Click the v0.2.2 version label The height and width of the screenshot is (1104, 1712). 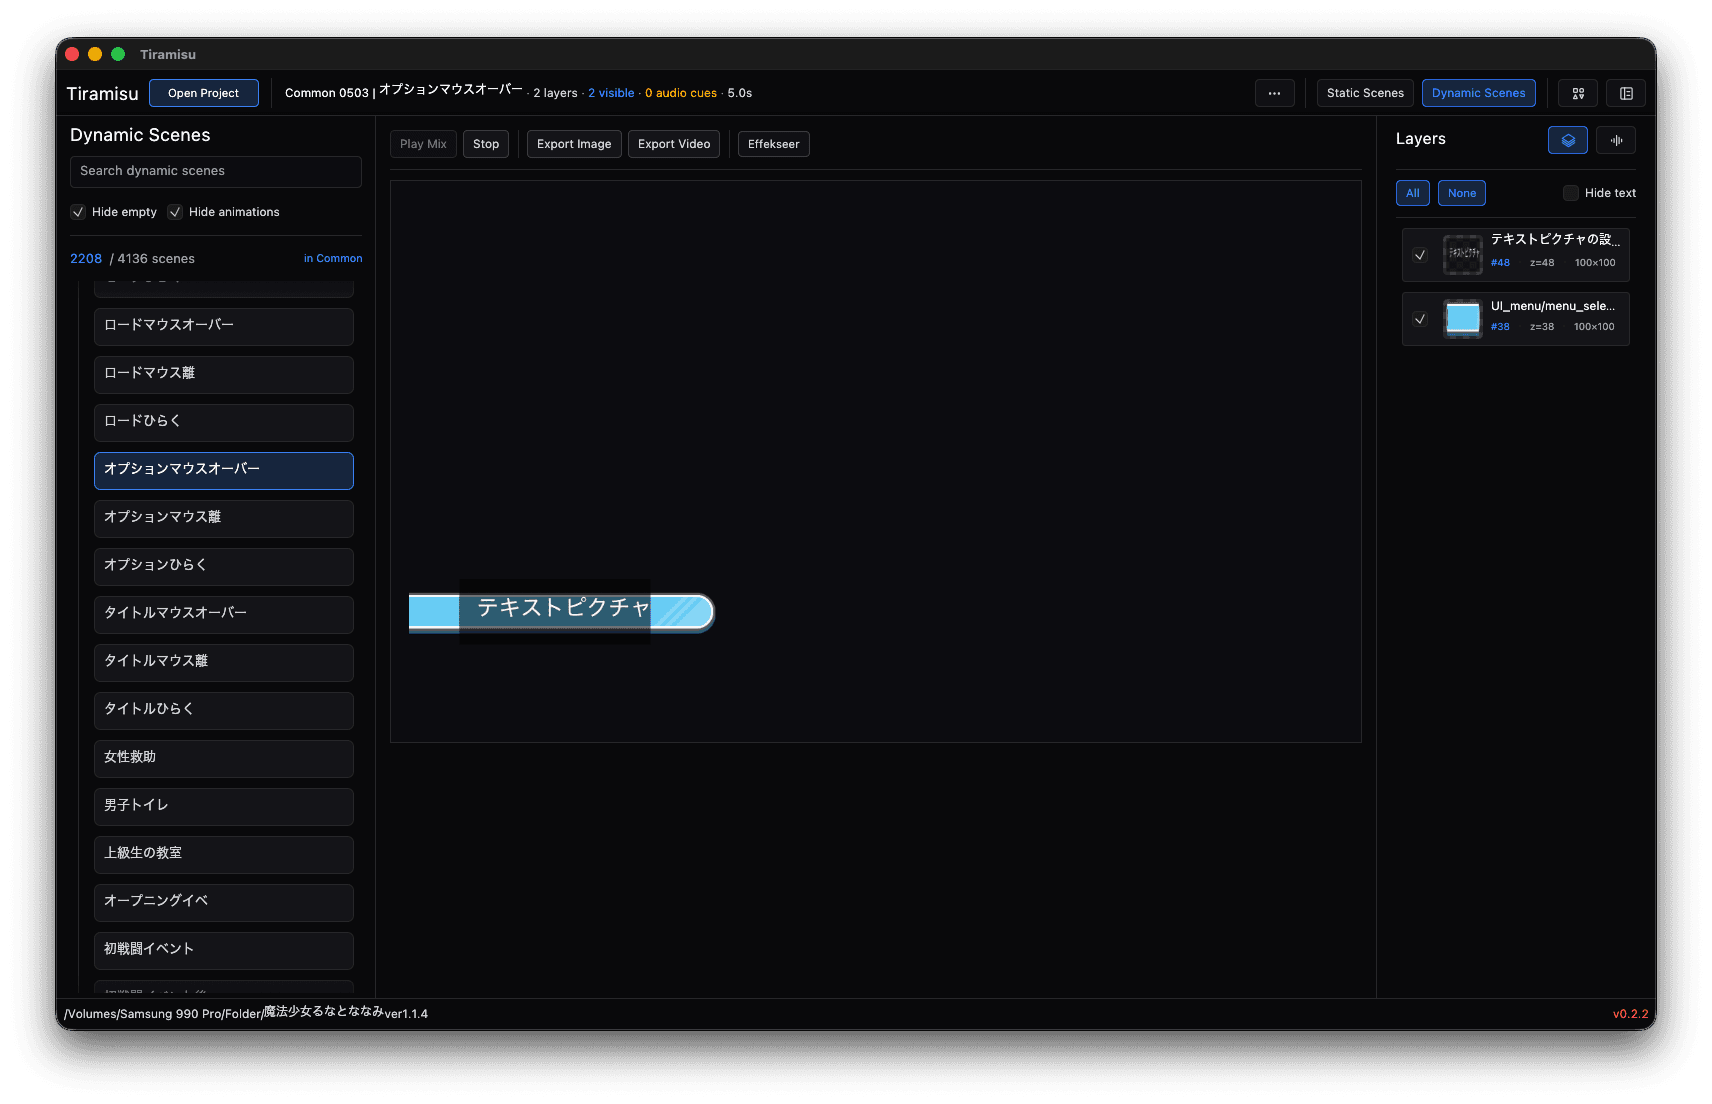click(1630, 1014)
